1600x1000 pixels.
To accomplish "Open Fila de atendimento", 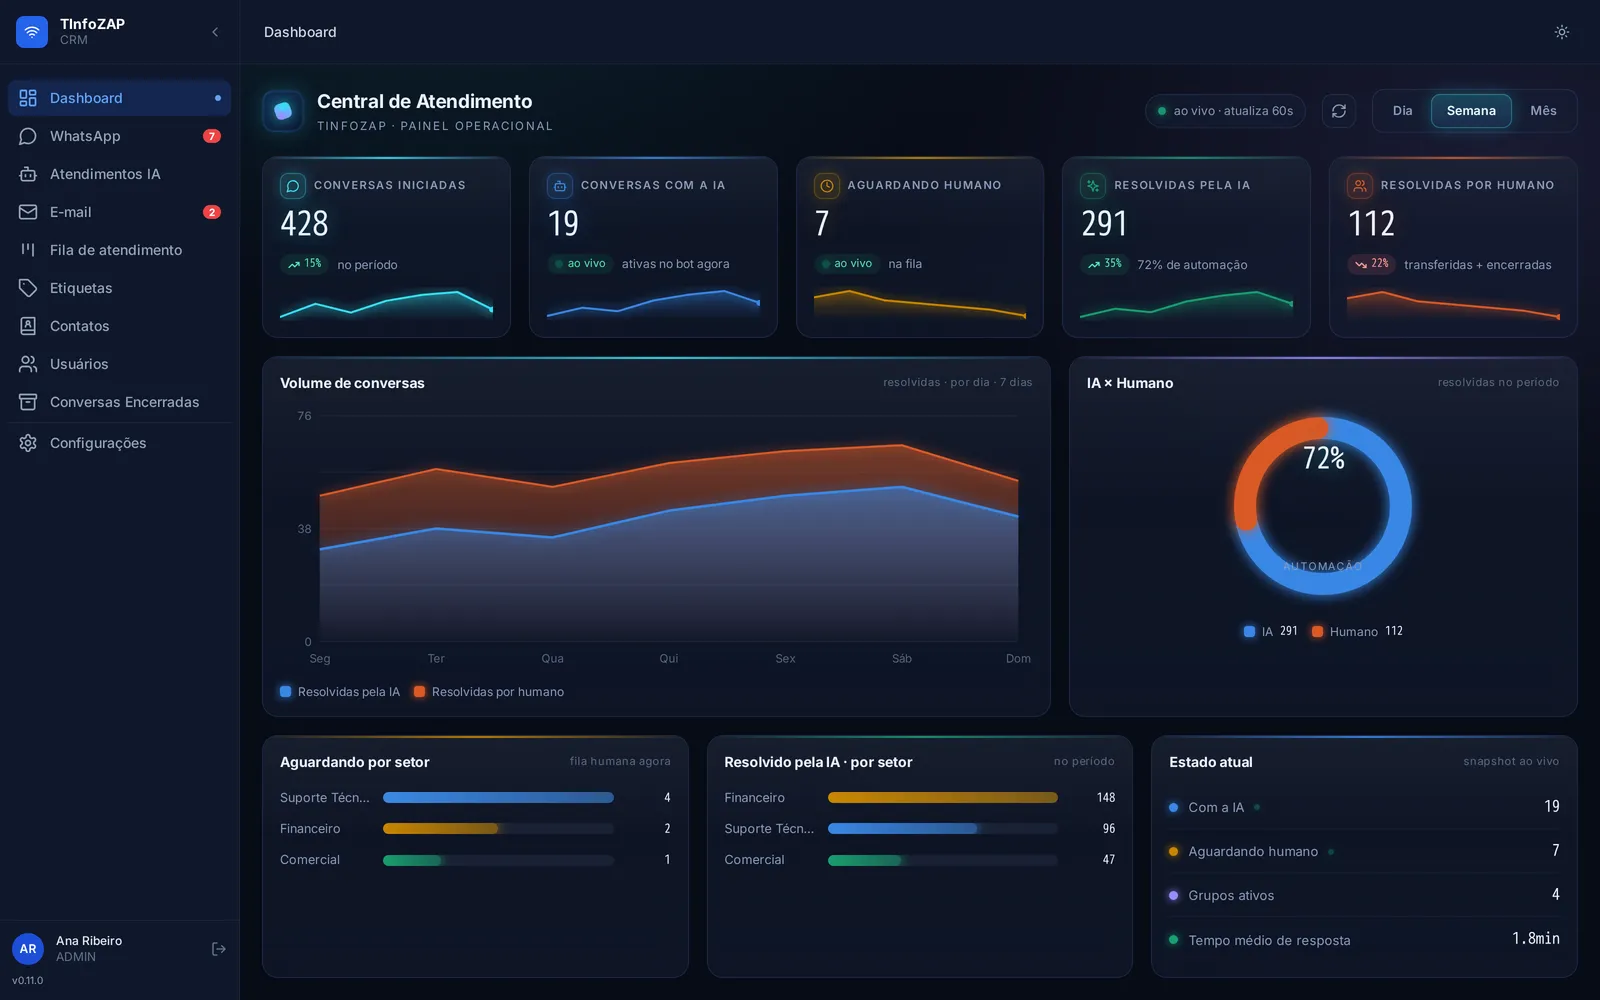I will (x=119, y=250).
